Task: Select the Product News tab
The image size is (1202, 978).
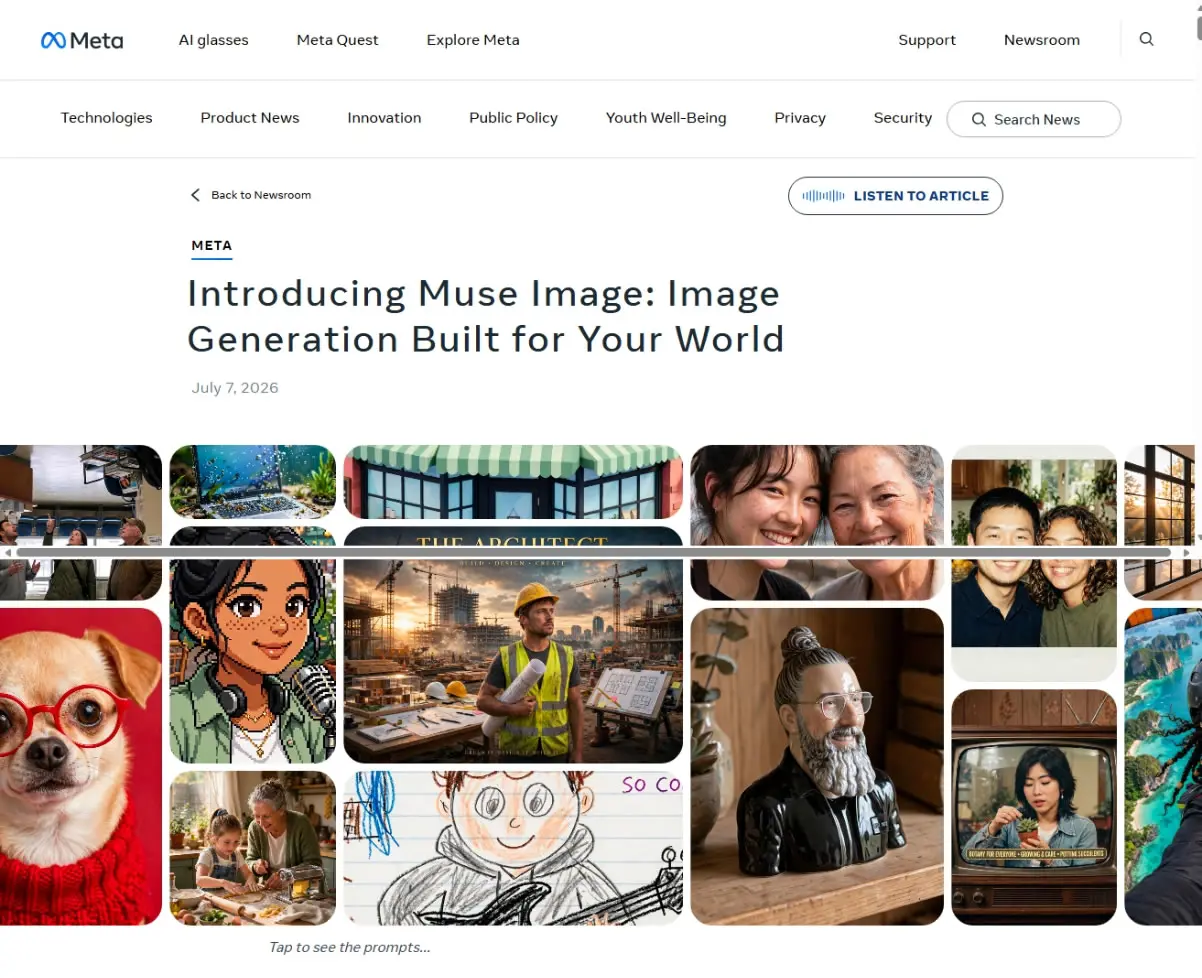Action: pyautogui.click(x=250, y=118)
